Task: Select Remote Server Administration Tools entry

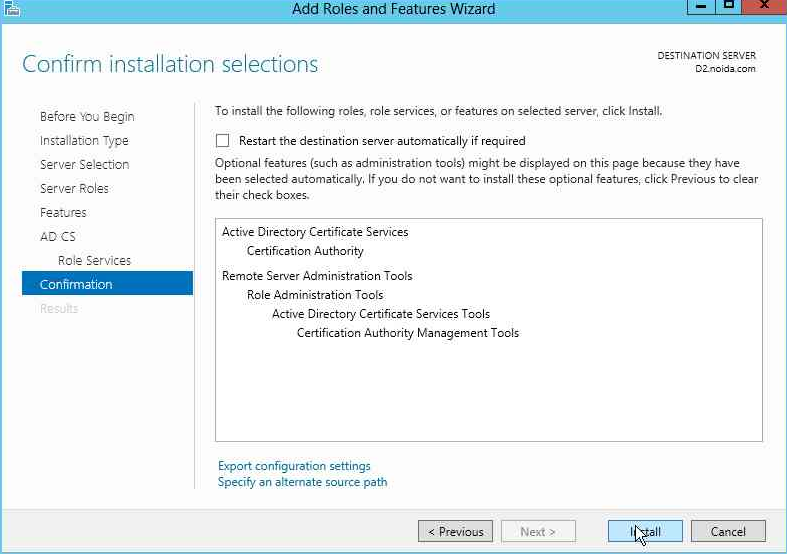Action: click(x=317, y=275)
